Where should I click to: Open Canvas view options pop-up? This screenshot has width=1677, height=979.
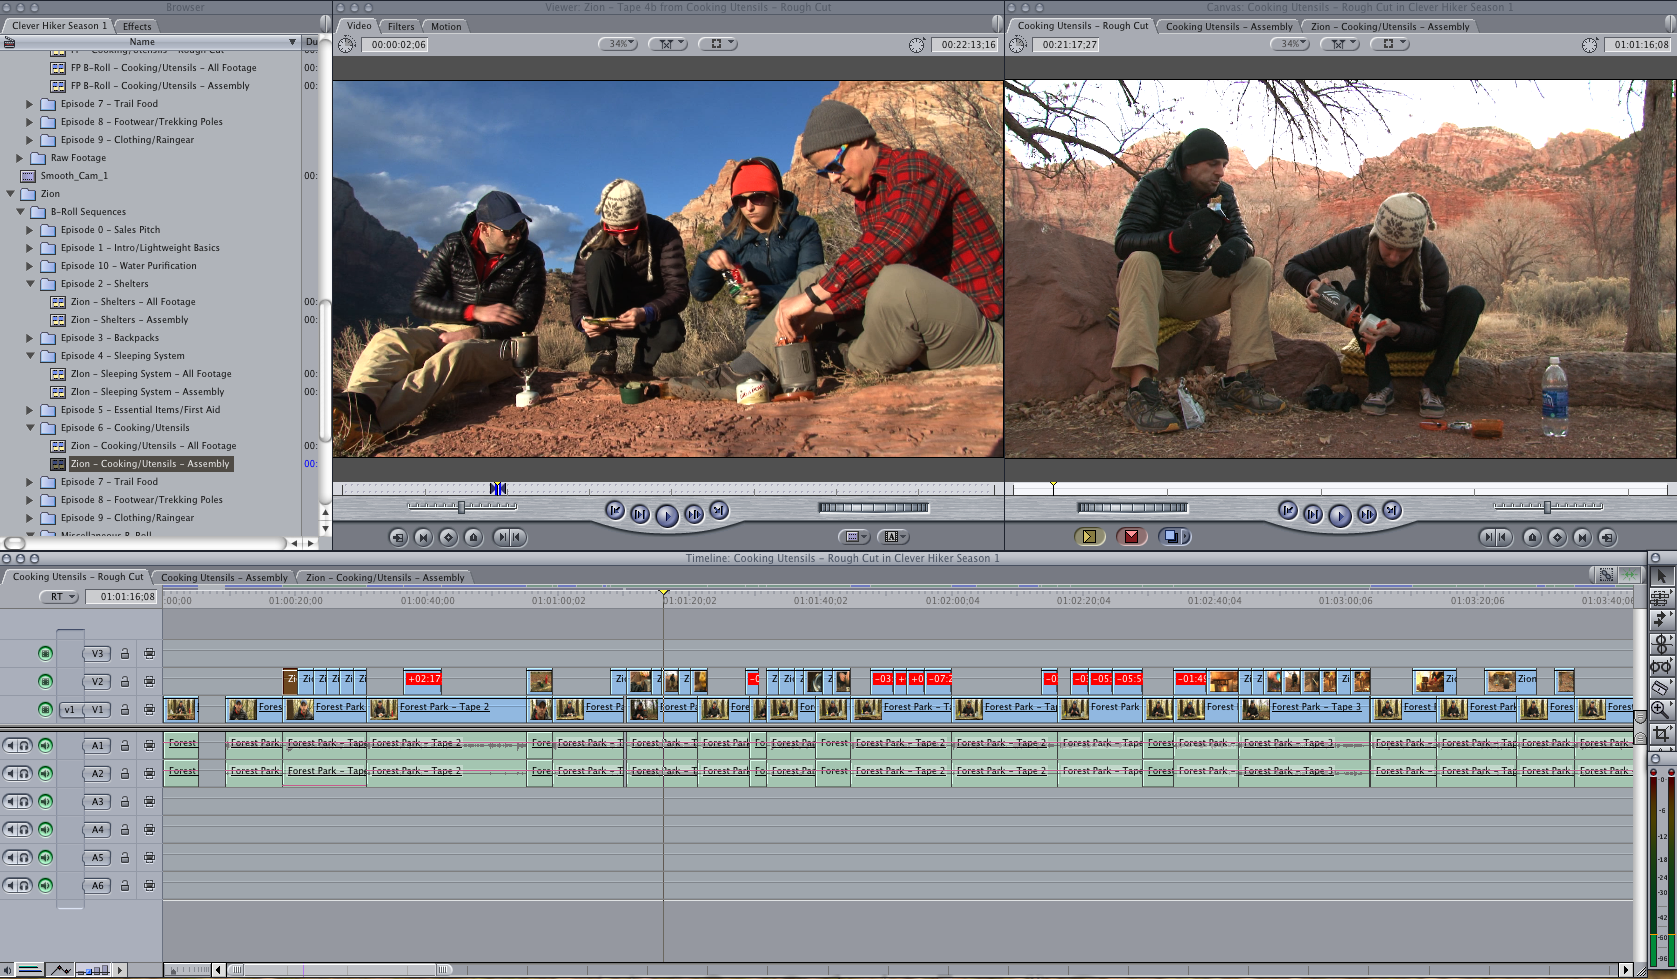click(x=1389, y=44)
